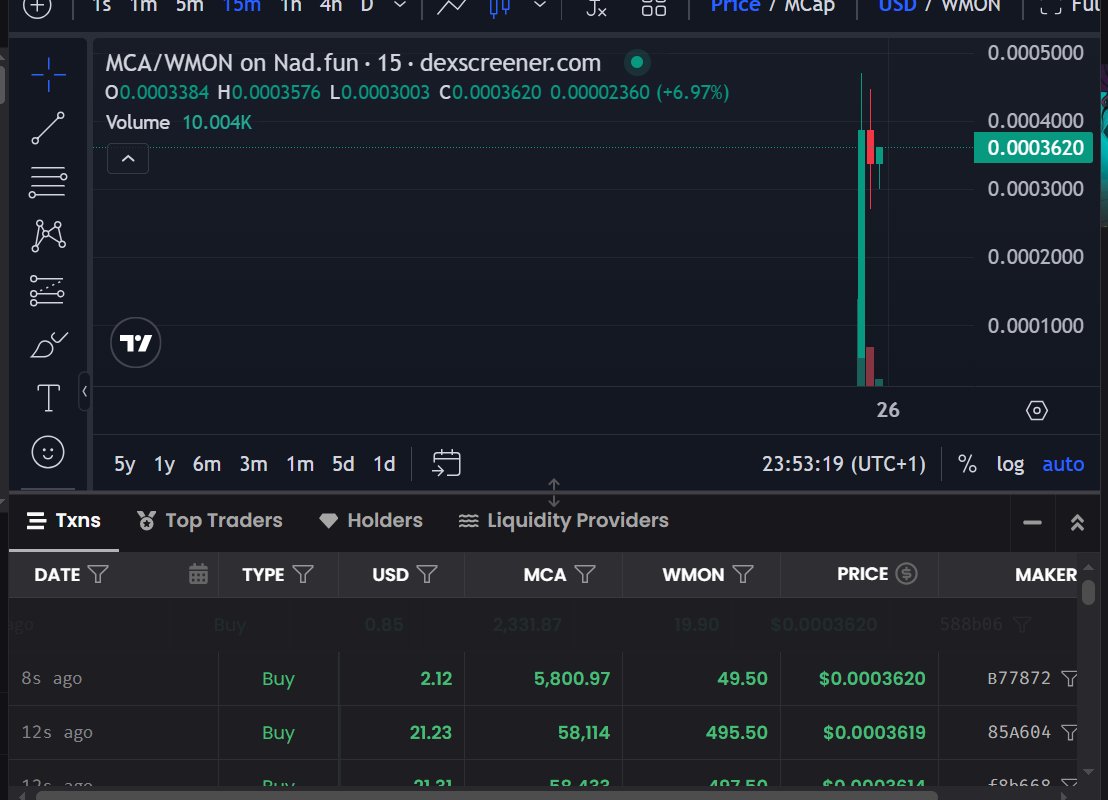The image size is (1108, 800).
Task: Toggle auto scale mode
Action: pyautogui.click(x=1063, y=464)
